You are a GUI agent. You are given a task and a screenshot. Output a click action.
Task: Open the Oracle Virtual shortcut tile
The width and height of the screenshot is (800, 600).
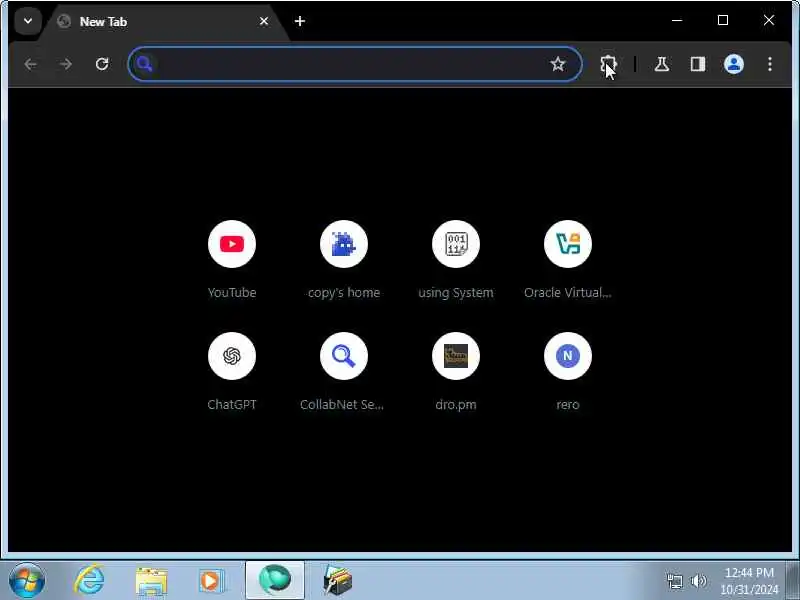point(567,259)
